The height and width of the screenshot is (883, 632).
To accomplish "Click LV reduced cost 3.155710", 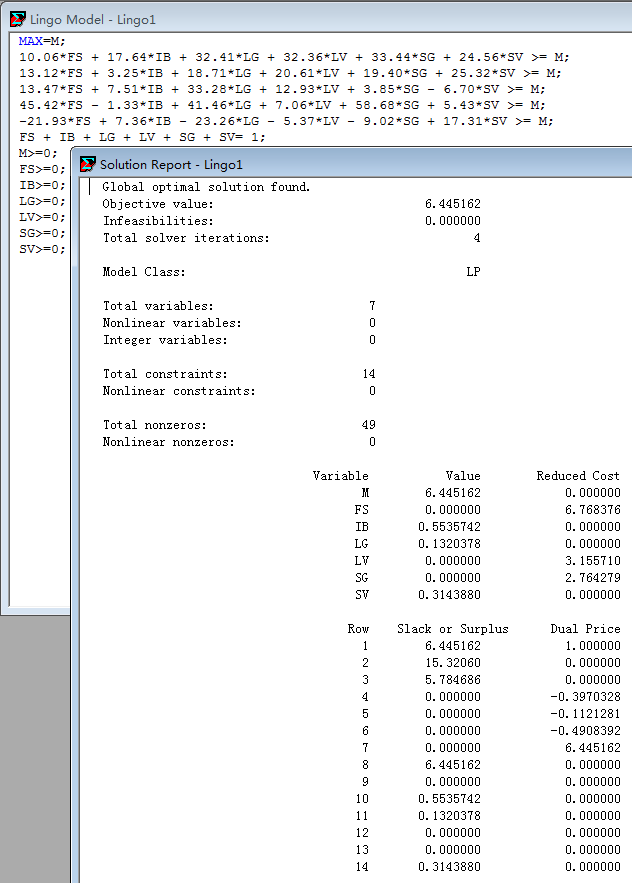I will point(593,561).
